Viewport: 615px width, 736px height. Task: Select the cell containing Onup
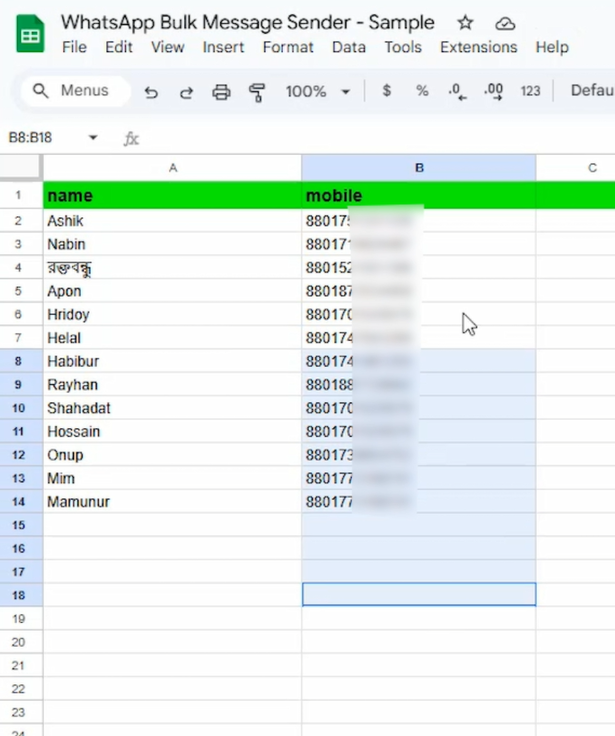(172, 455)
